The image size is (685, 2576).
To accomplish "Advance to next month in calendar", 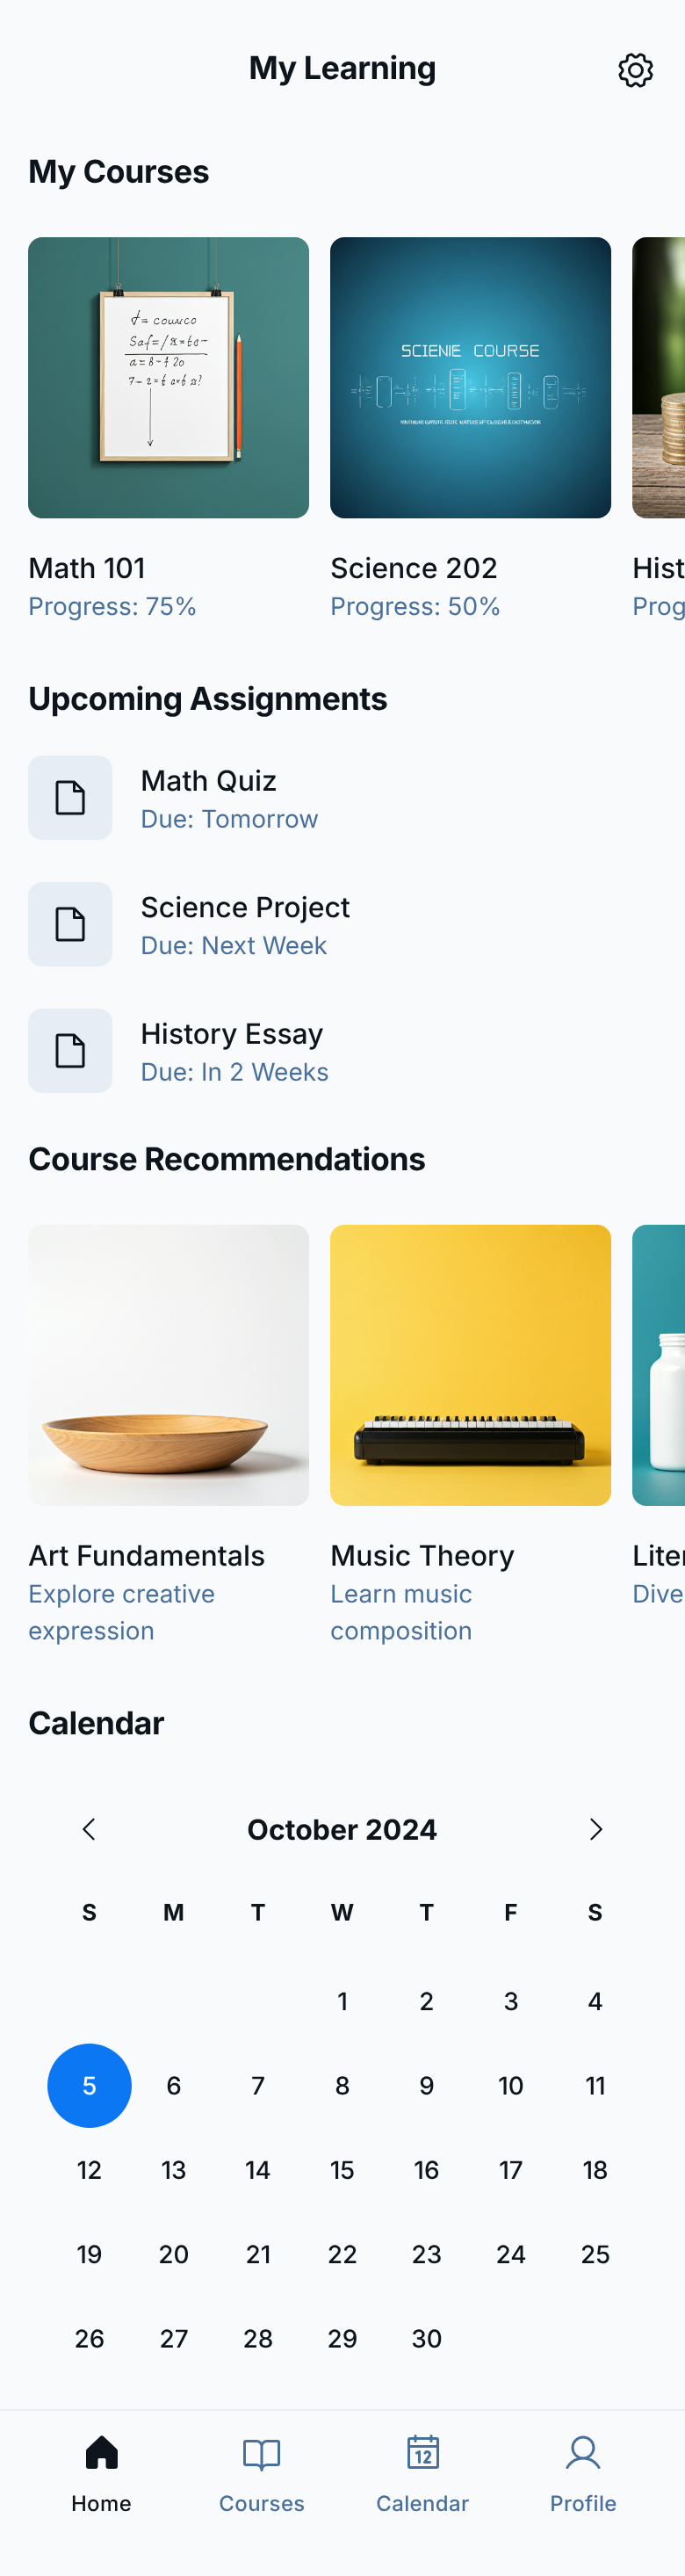I will (x=595, y=1829).
